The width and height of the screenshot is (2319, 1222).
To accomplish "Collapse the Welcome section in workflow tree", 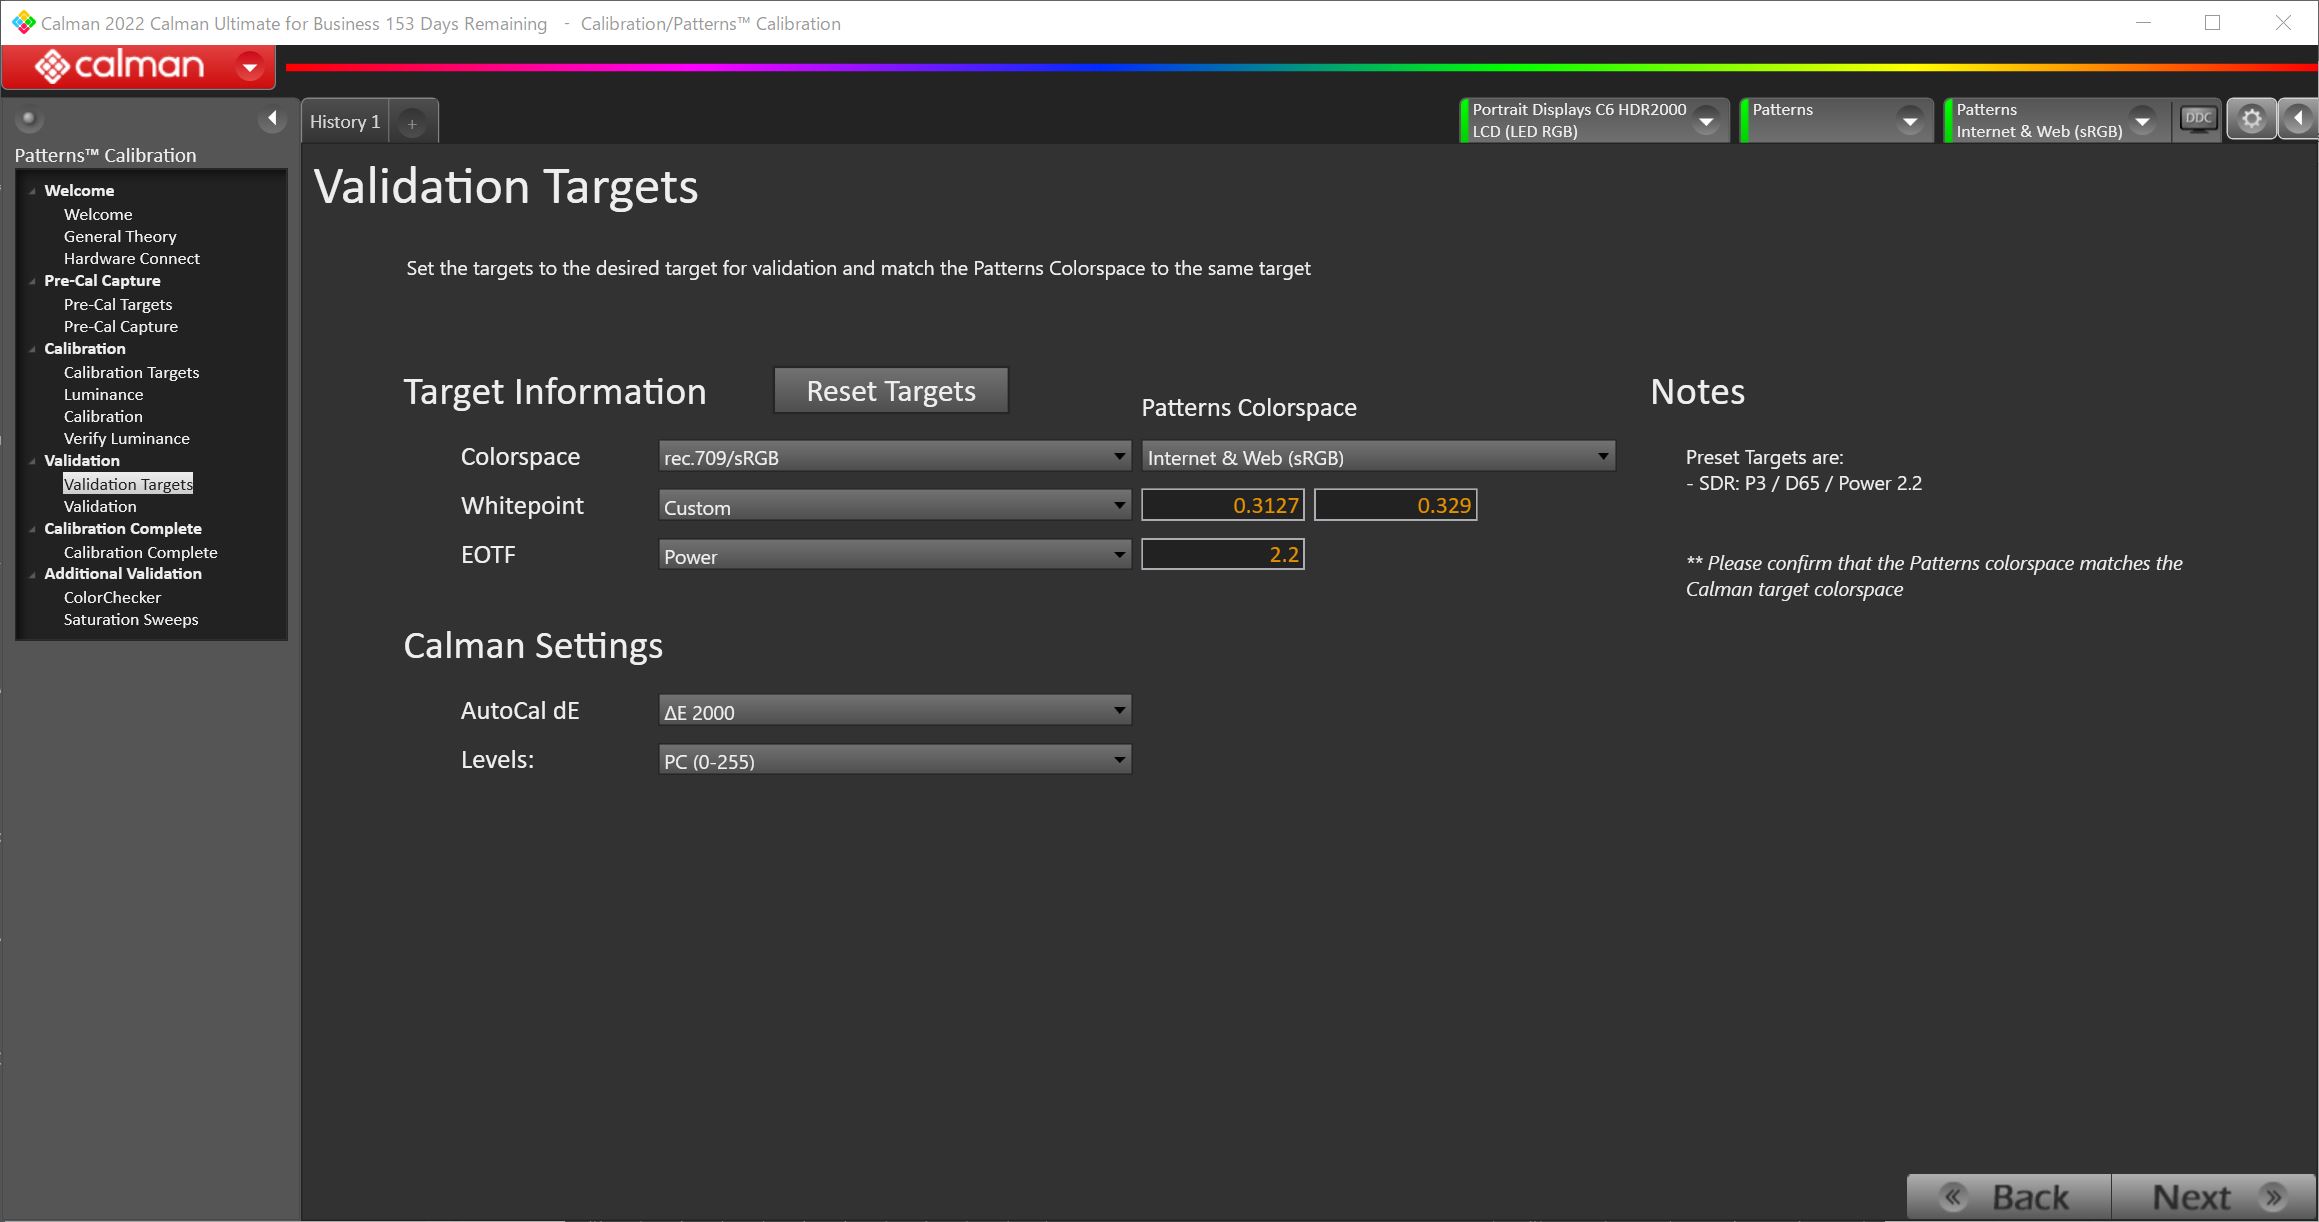I will point(33,191).
